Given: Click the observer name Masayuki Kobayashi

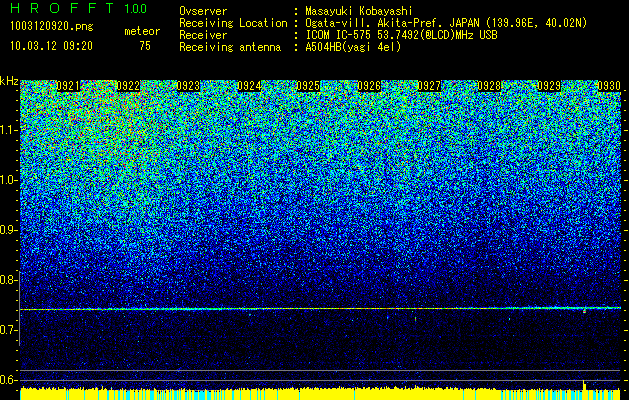Looking at the screenshot, I should (359, 11).
